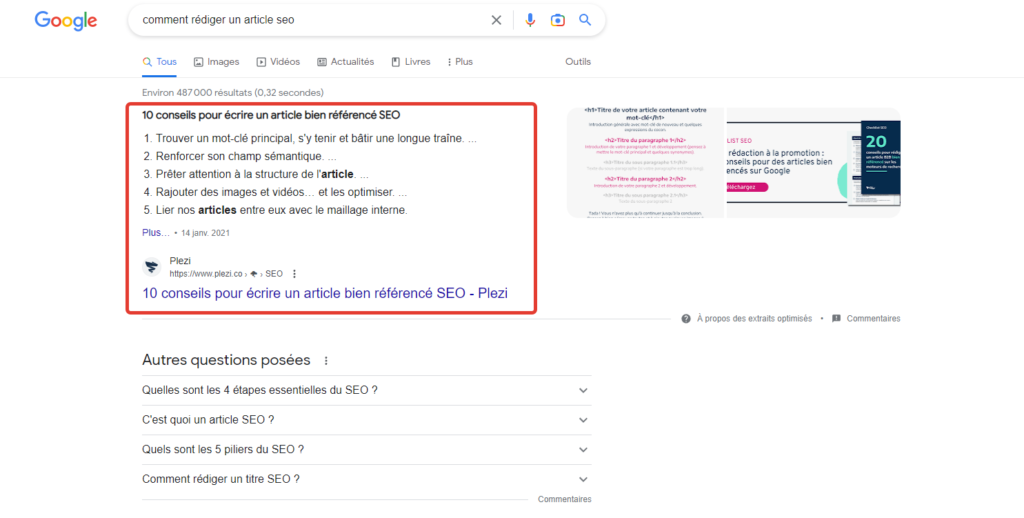Switch to the Vidéos tab
1024x518 pixels.
278,62
